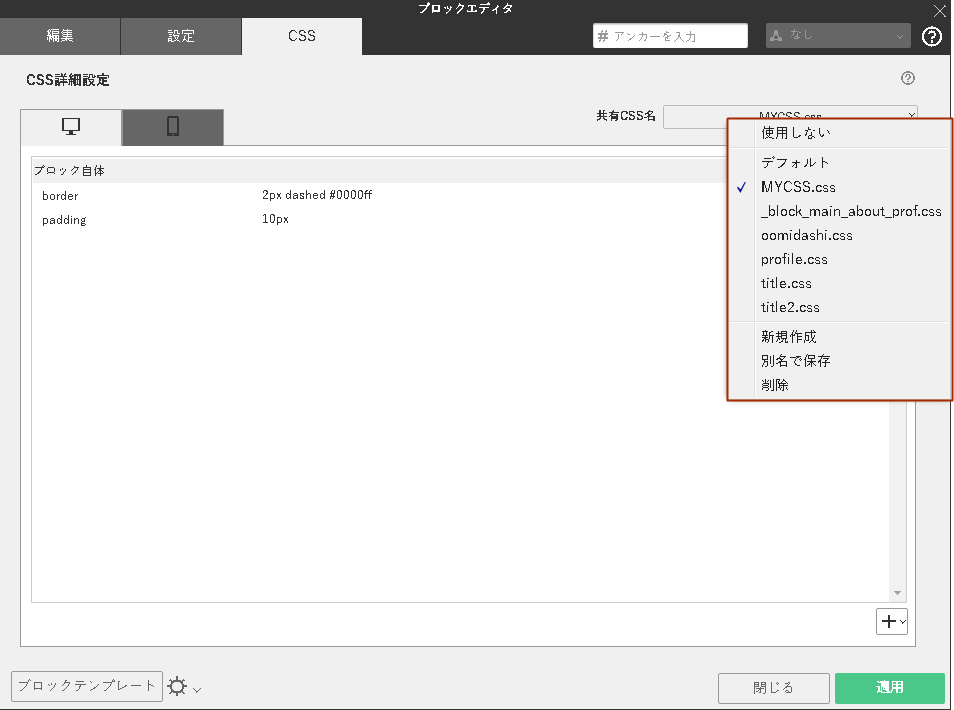Select oomidashi.css from the list
954x710 pixels.
840,235
